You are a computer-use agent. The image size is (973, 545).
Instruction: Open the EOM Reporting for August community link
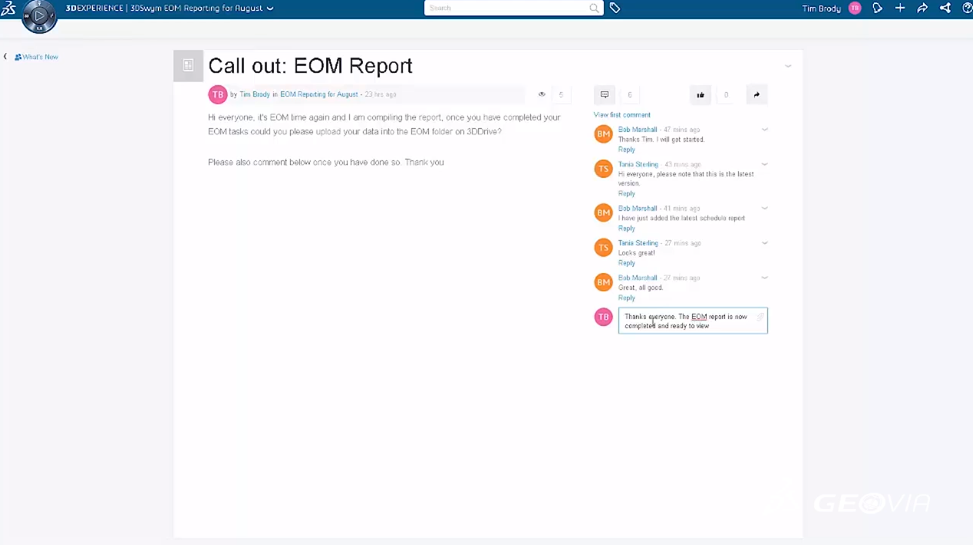click(x=319, y=95)
